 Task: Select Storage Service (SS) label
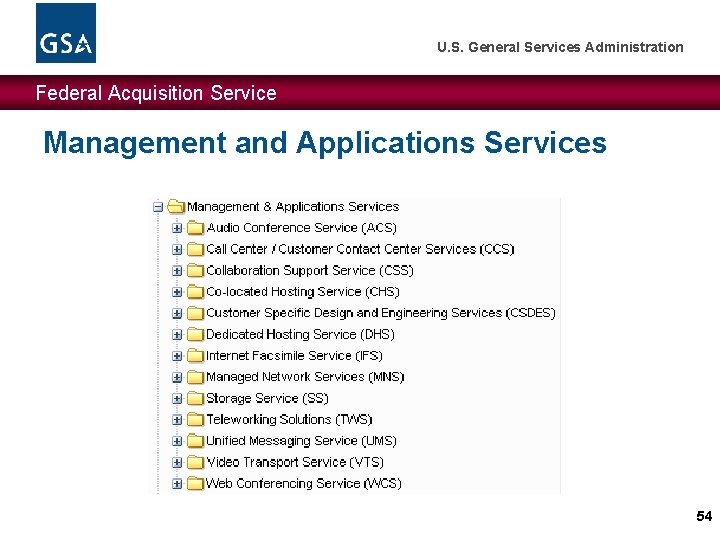[267, 399]
